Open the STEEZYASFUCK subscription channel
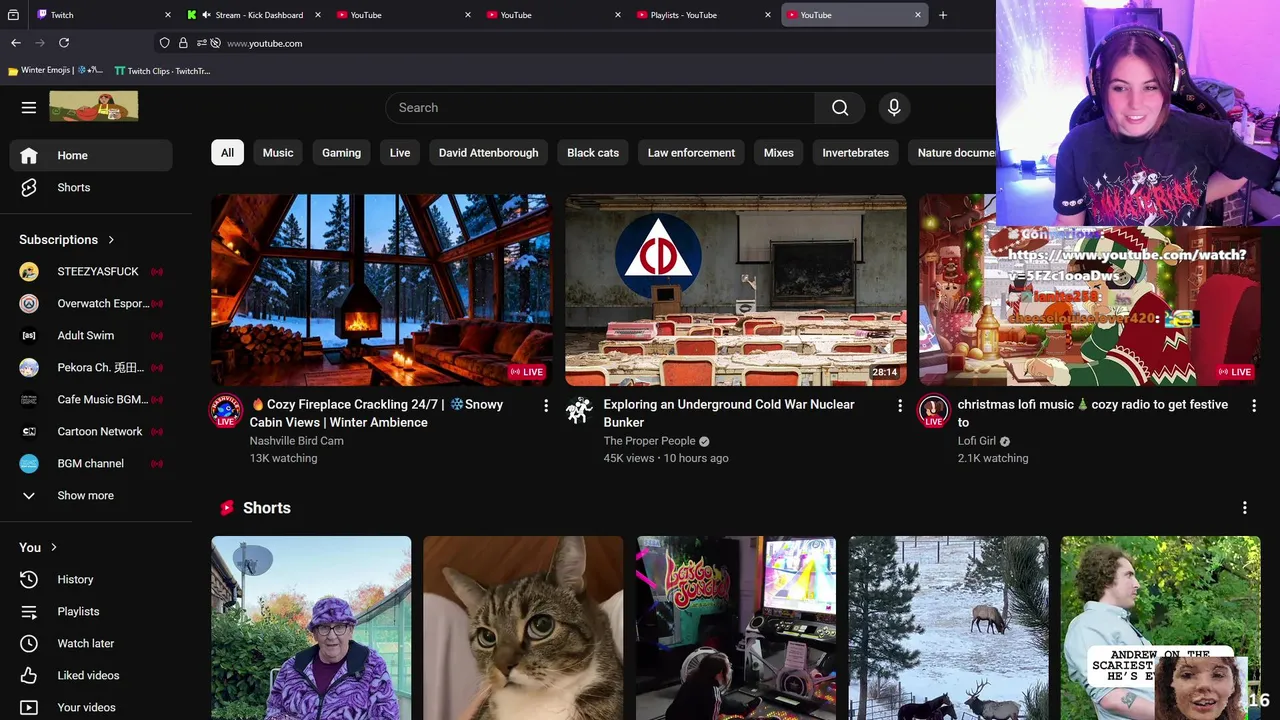This screenshot has height=720, width=1280. click(x=91, y=272)
